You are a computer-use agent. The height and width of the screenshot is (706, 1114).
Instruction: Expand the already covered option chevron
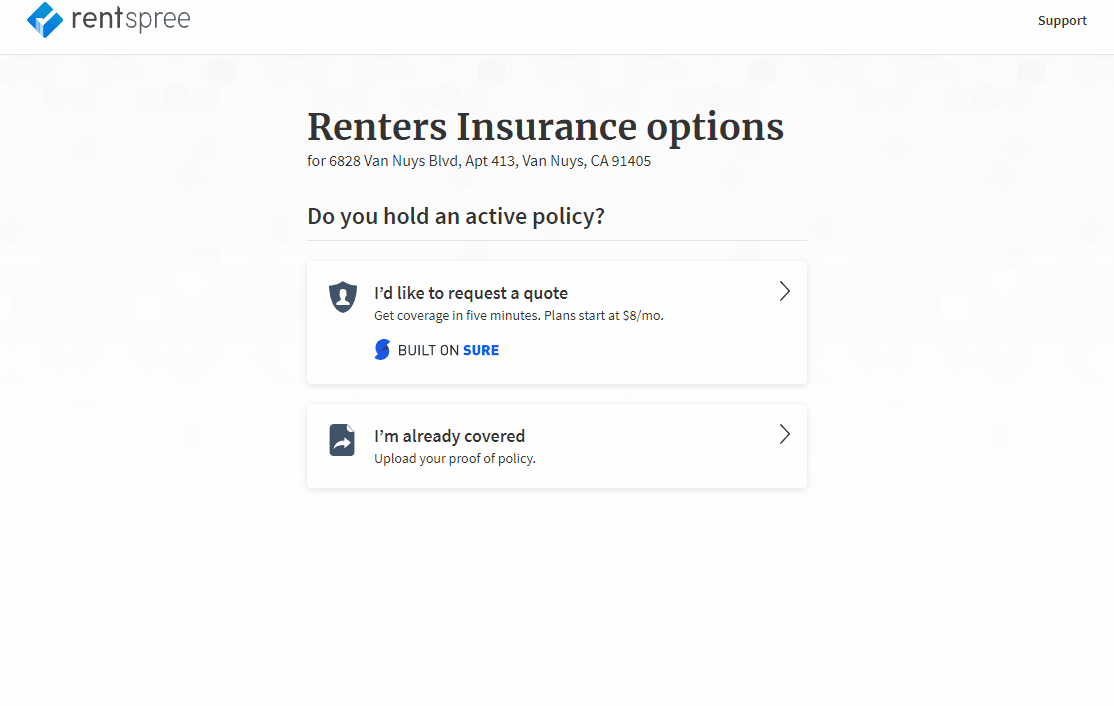point(784,434)
